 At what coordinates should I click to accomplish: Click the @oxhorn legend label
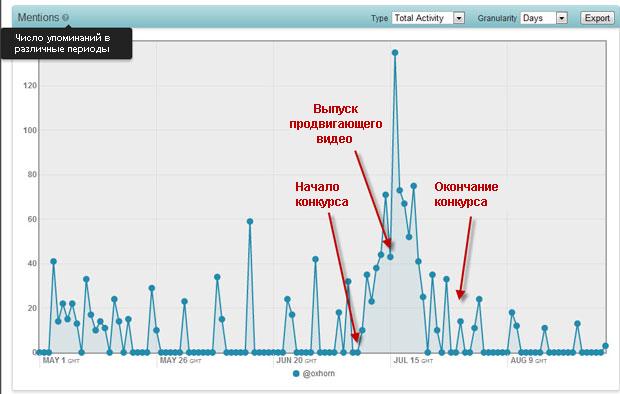318,373
